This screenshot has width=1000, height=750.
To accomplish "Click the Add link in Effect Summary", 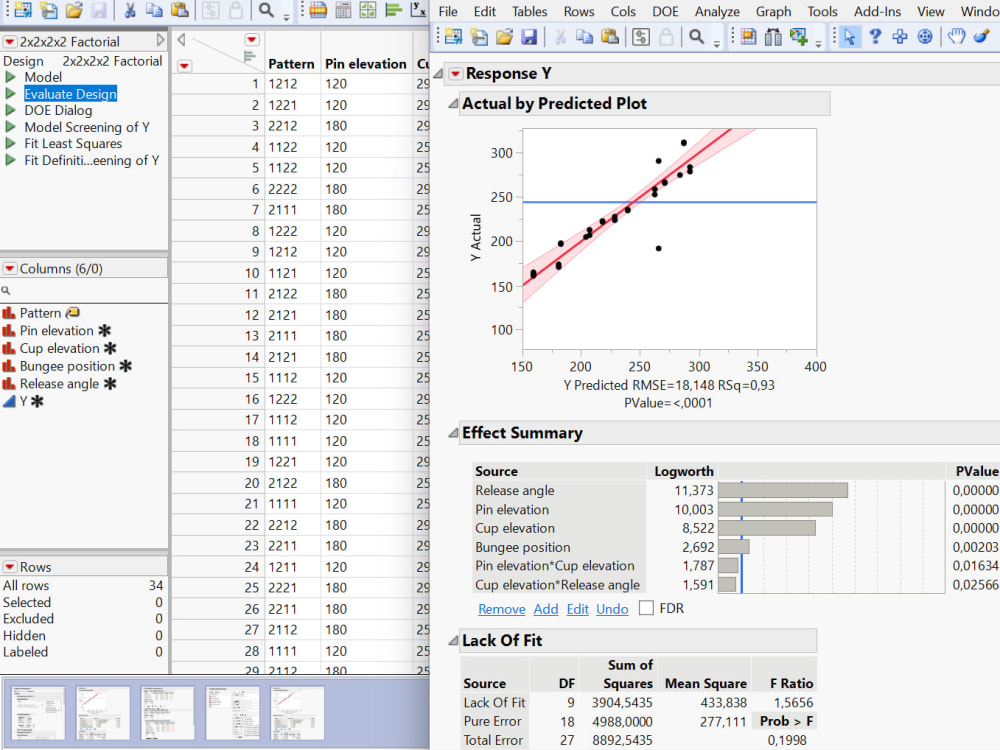I will click(546, 609).
